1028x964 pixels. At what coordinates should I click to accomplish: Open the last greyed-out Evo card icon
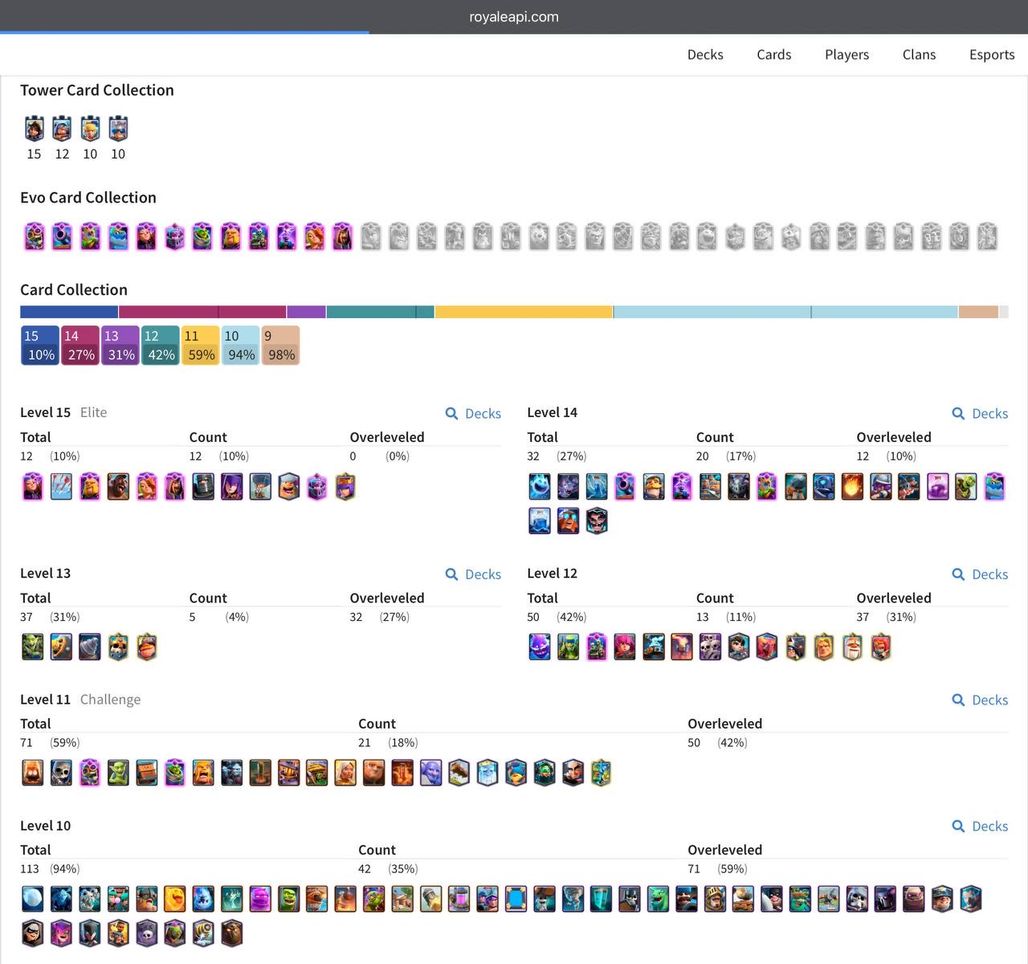(987, 236)
